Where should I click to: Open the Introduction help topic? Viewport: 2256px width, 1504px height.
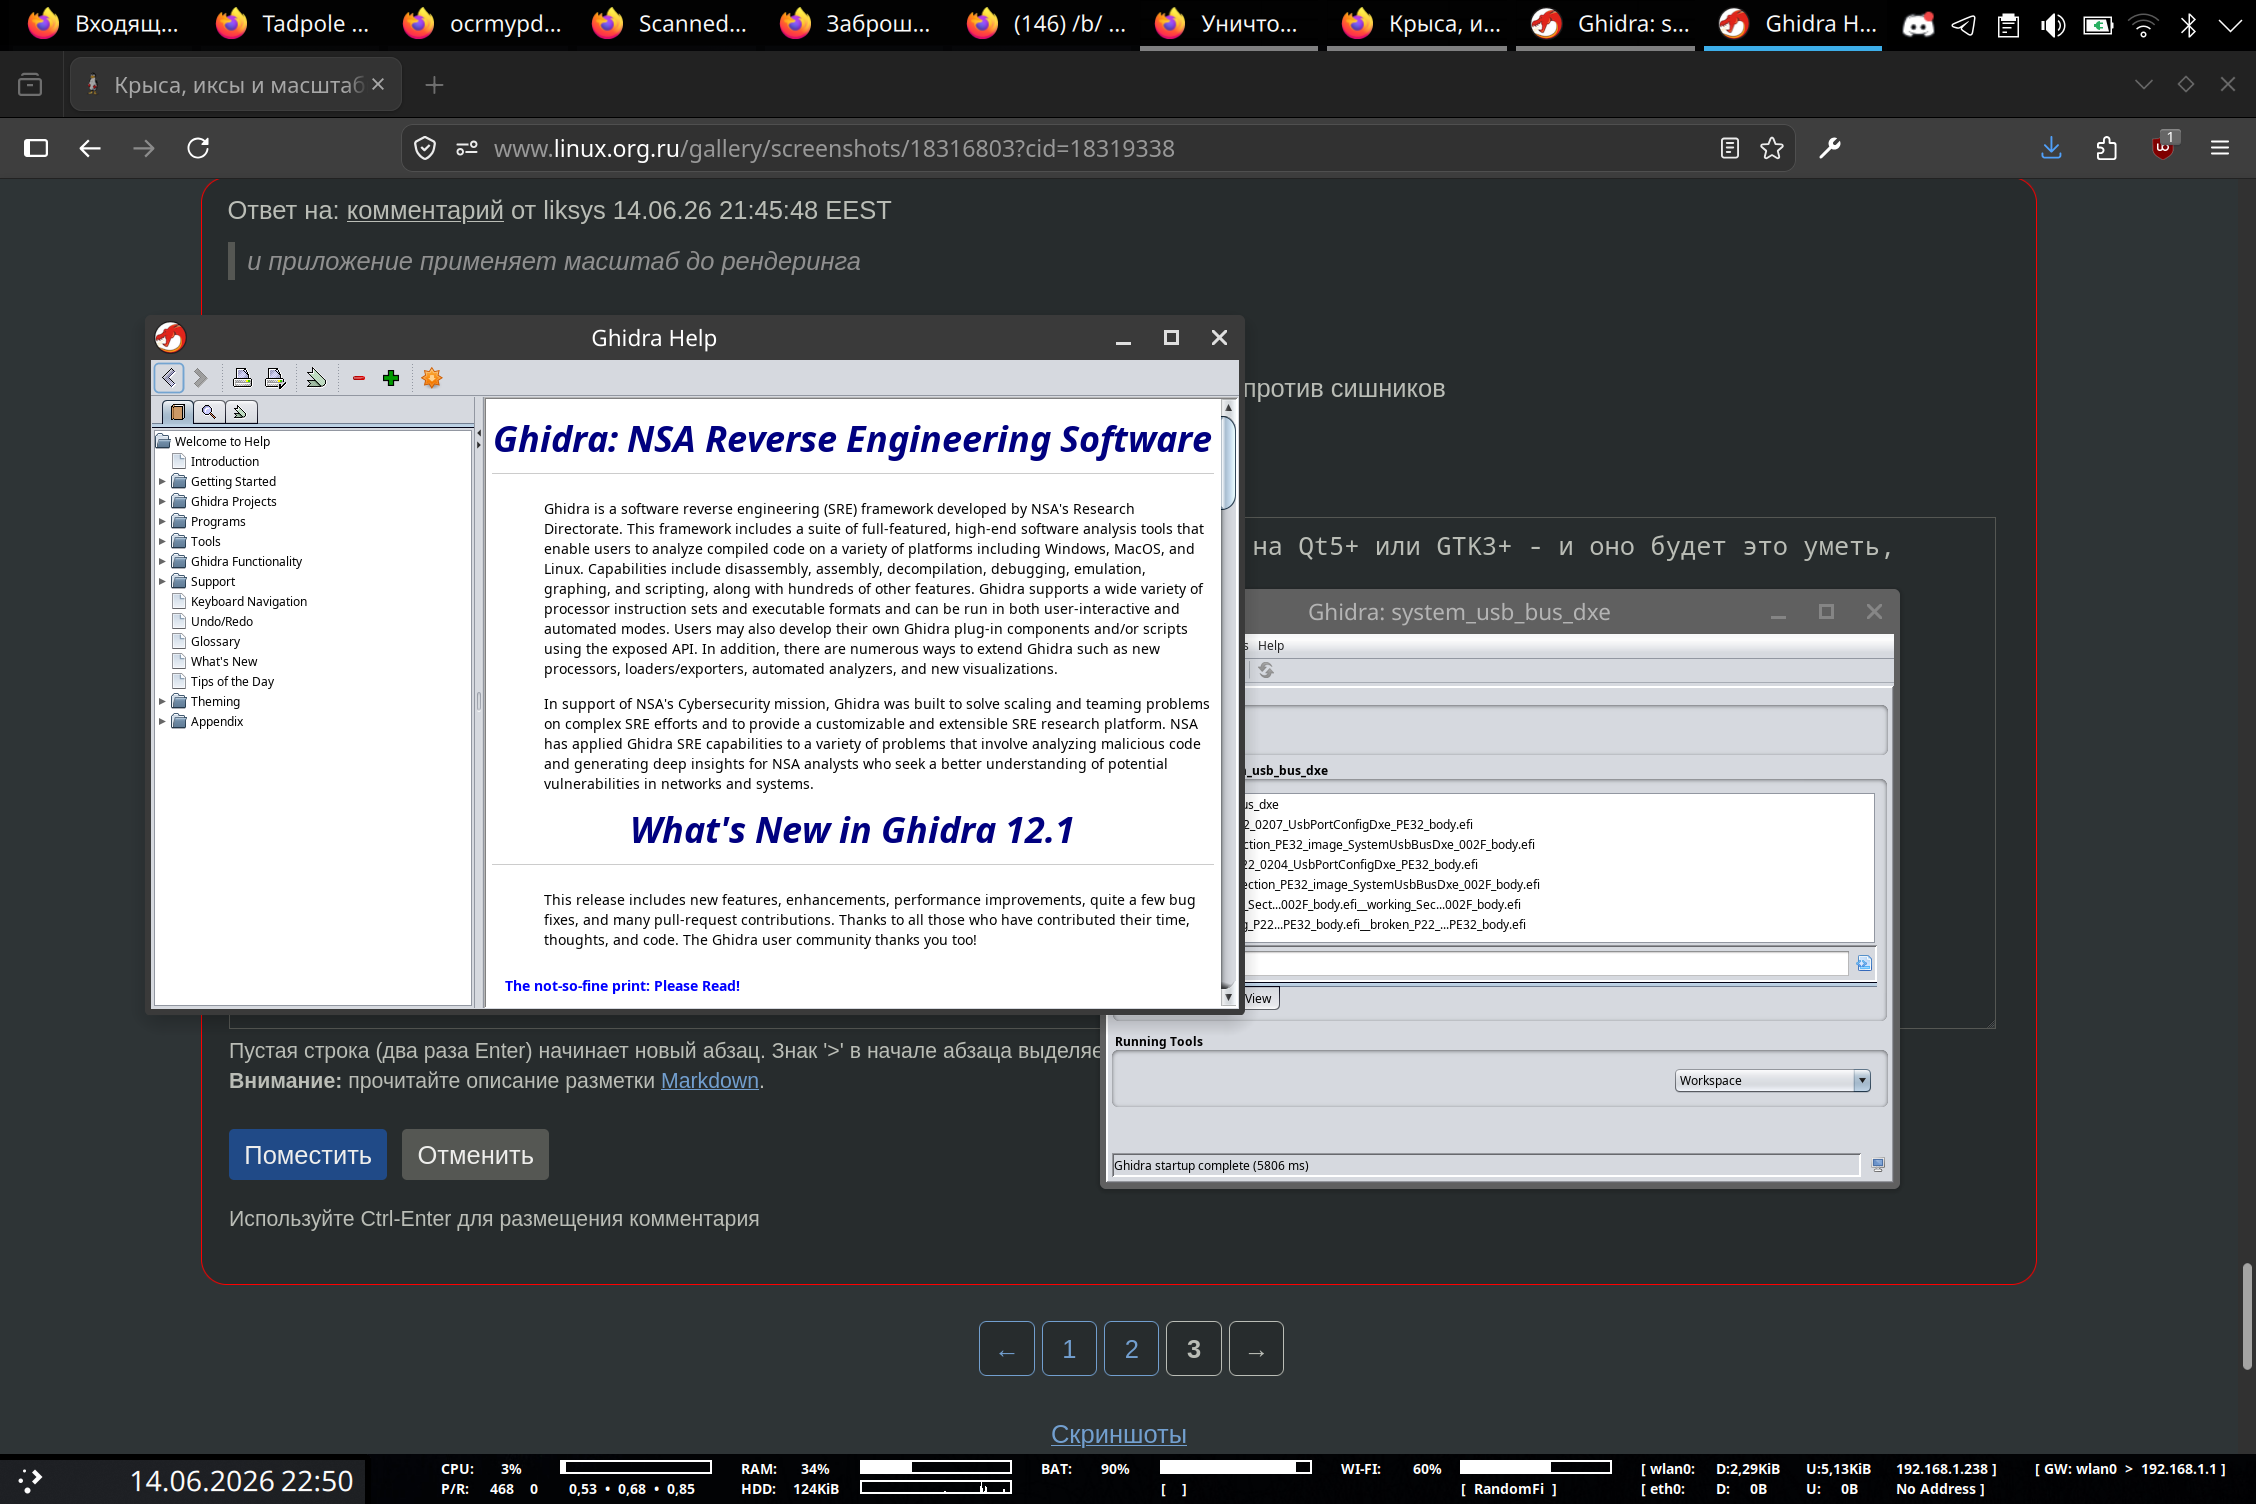pyautogui.click(x=225, y=462)
